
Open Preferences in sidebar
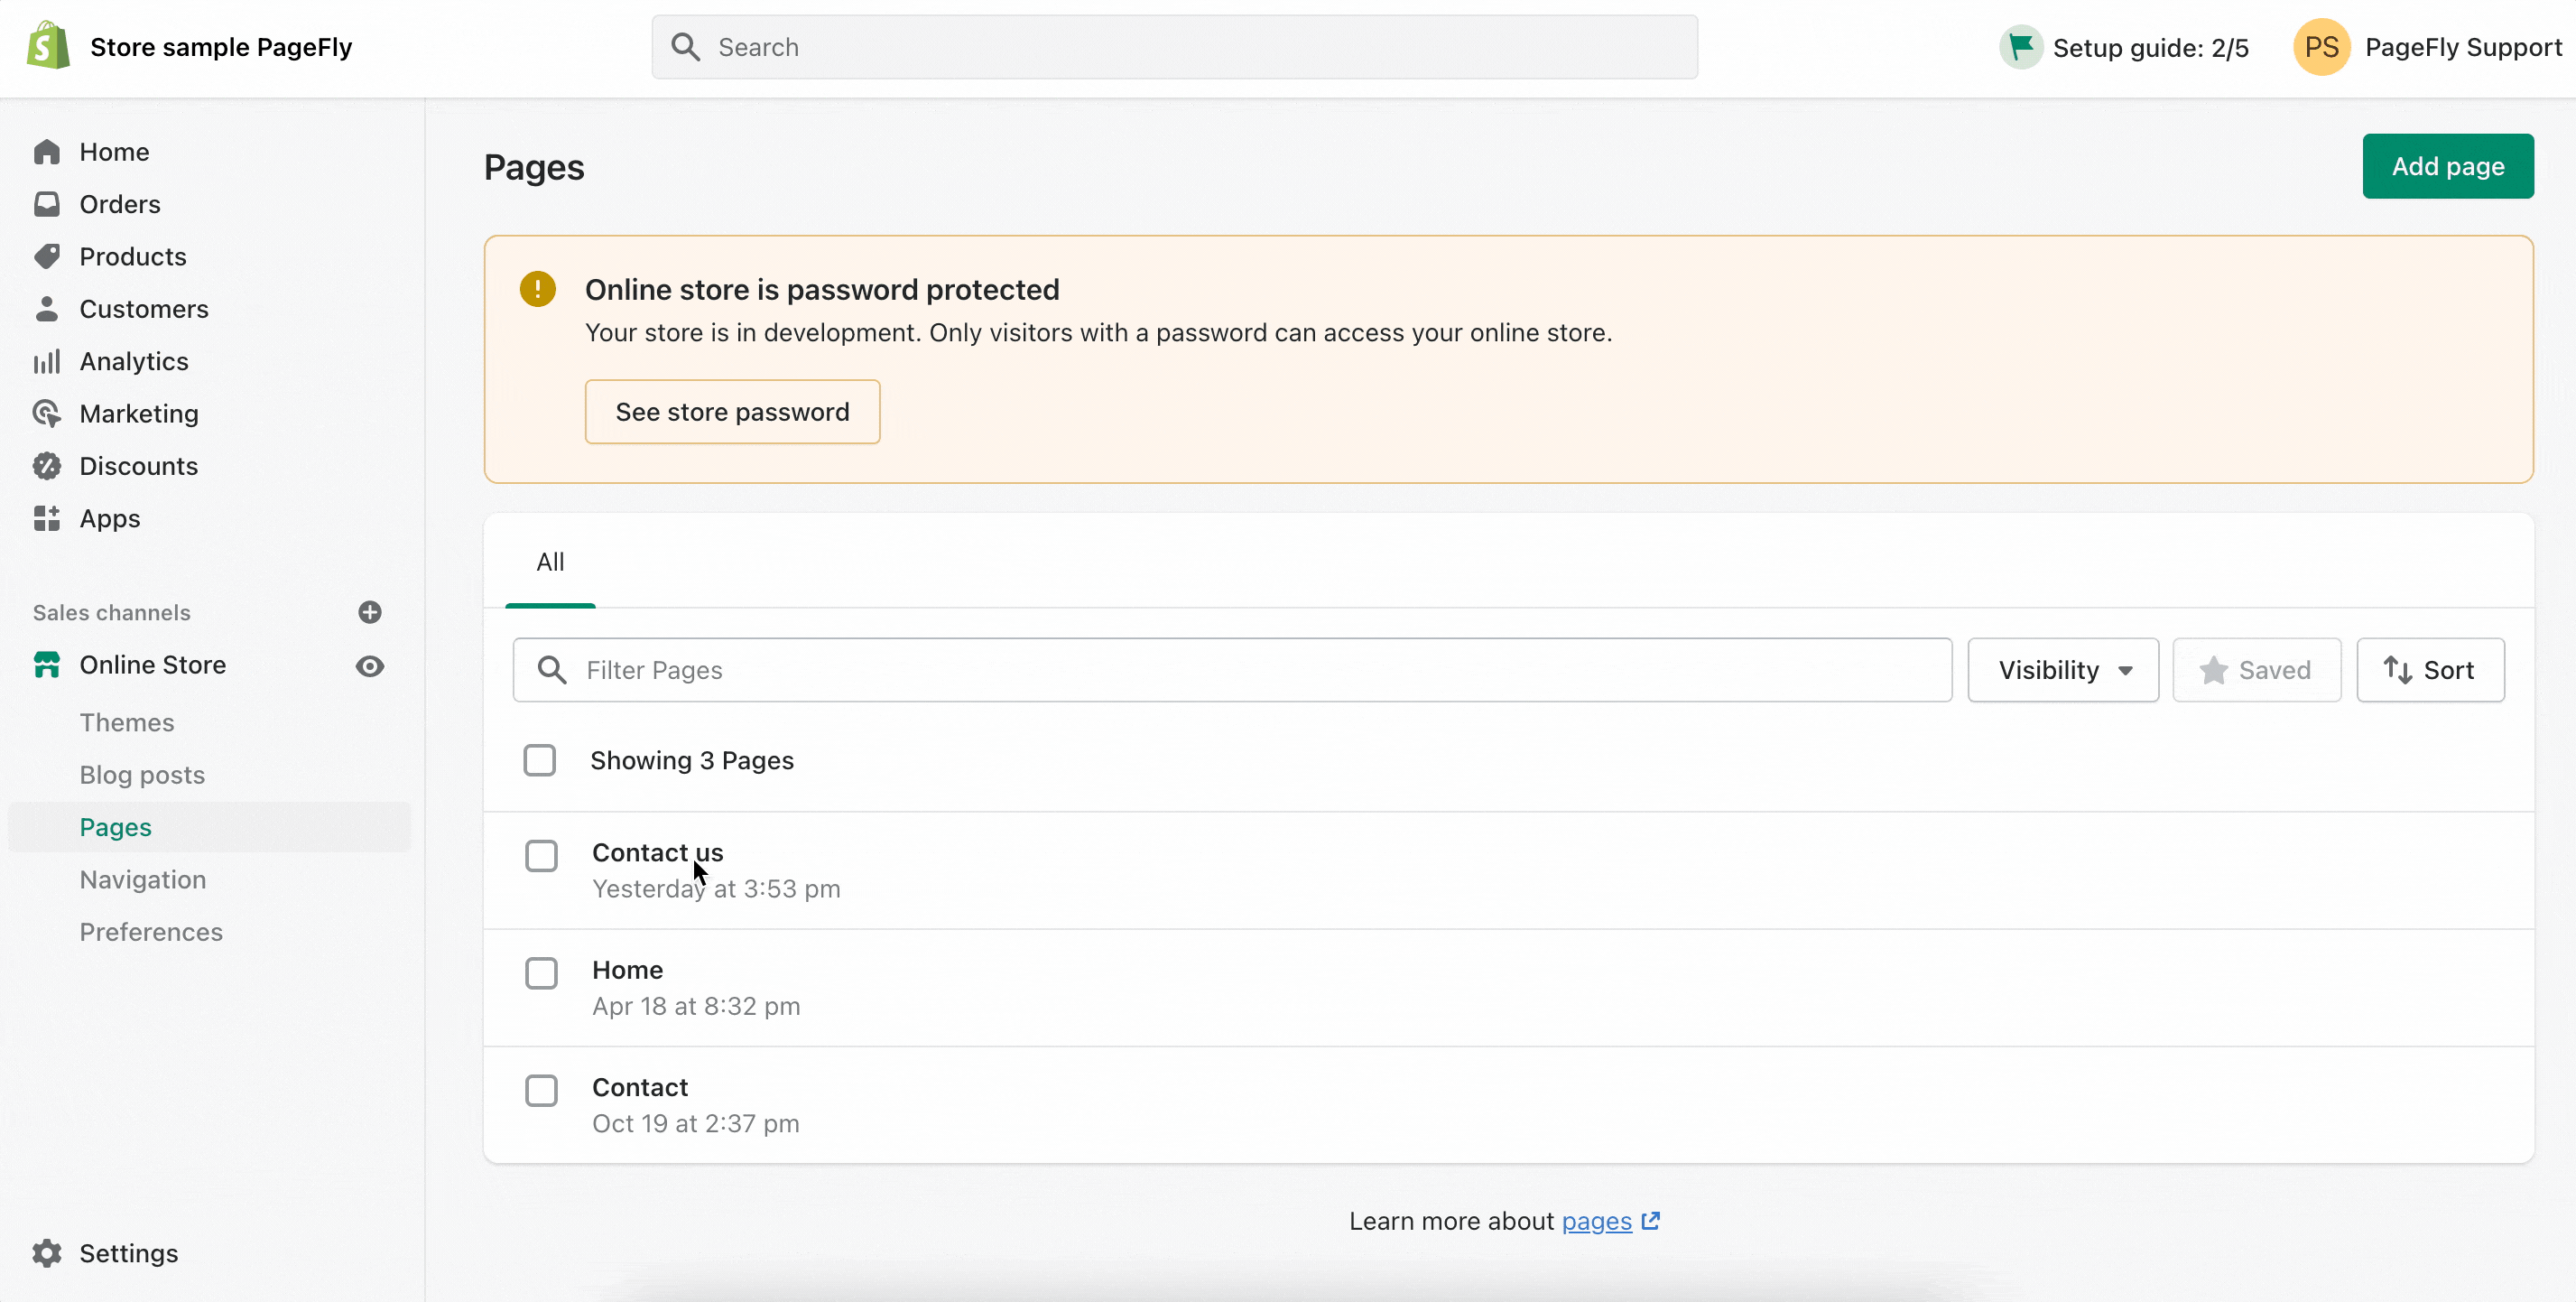[x=151, y=932]
